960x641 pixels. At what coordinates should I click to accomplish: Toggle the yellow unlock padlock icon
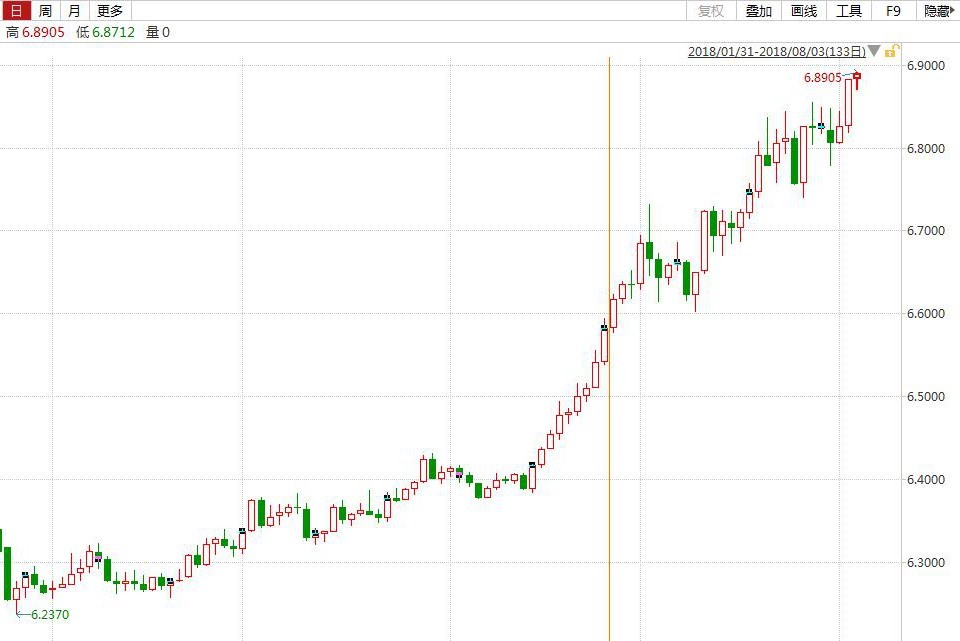[892, 50]
